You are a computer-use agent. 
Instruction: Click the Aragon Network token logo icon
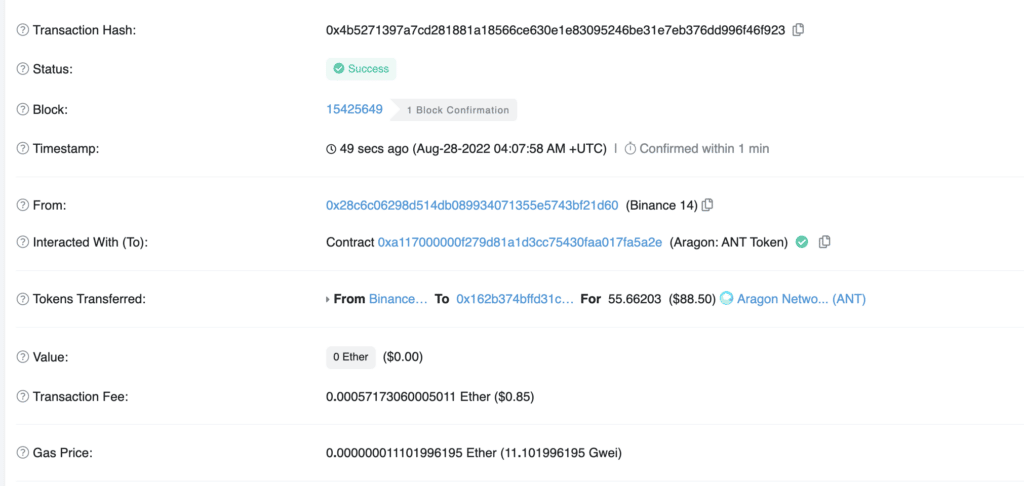tap(727, 298)
